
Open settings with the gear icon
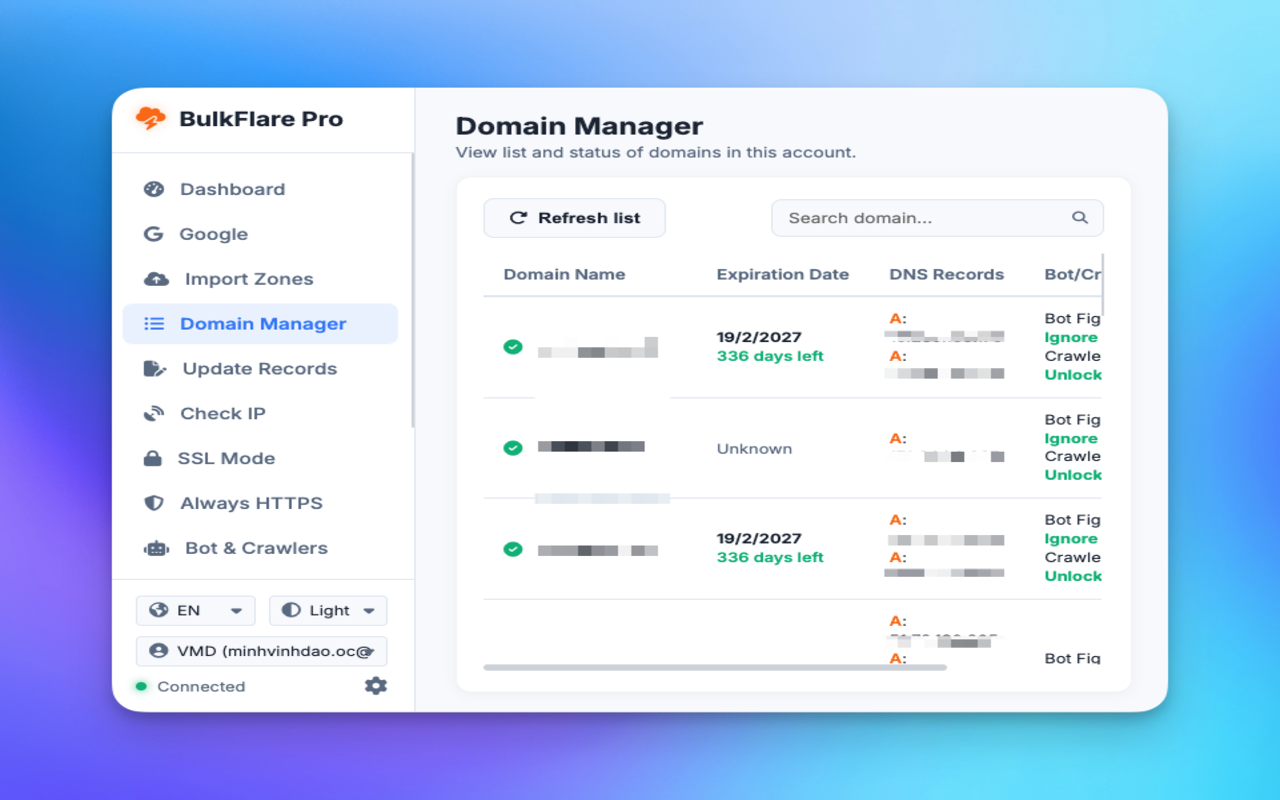pos(376,686)
